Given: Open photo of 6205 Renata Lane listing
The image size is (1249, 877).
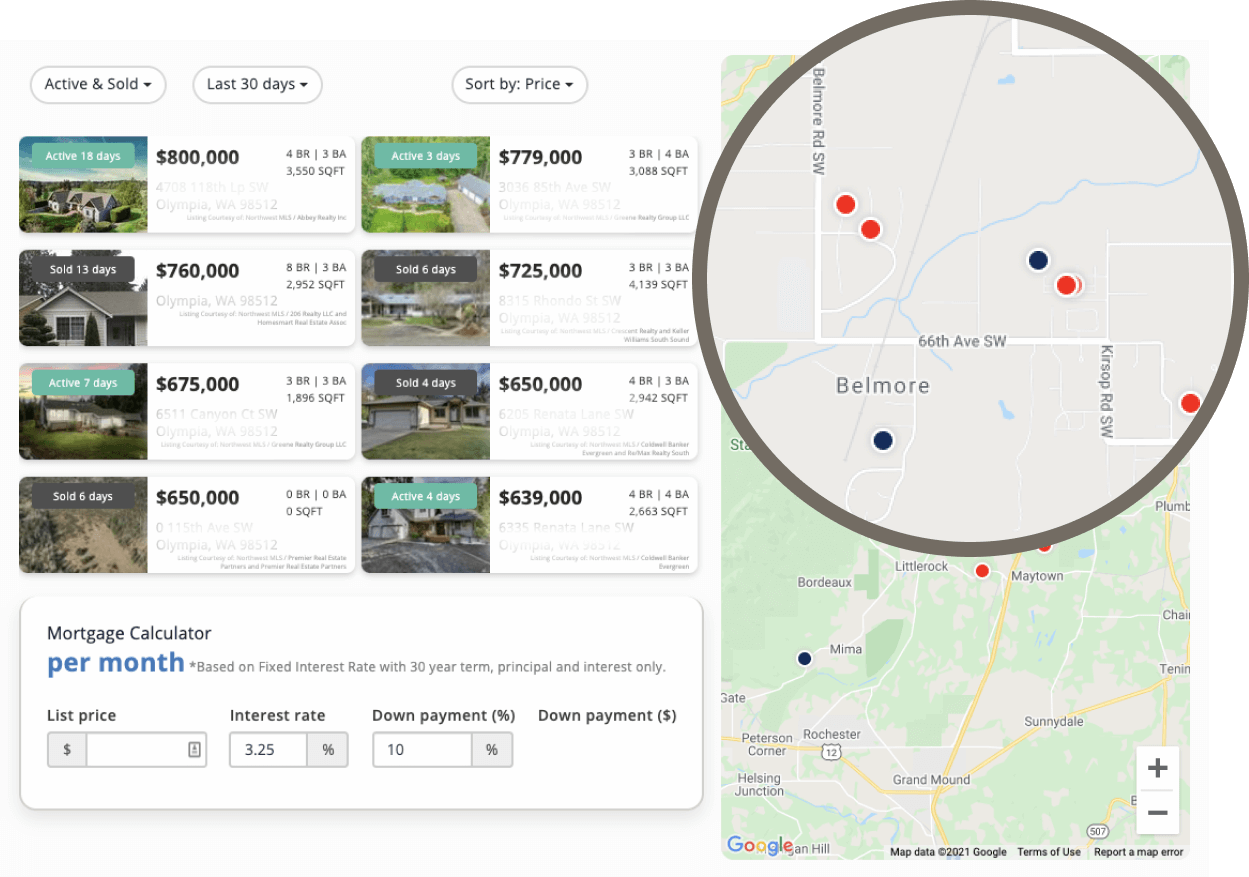Looking at the screenshot, I should coord(426,411).
